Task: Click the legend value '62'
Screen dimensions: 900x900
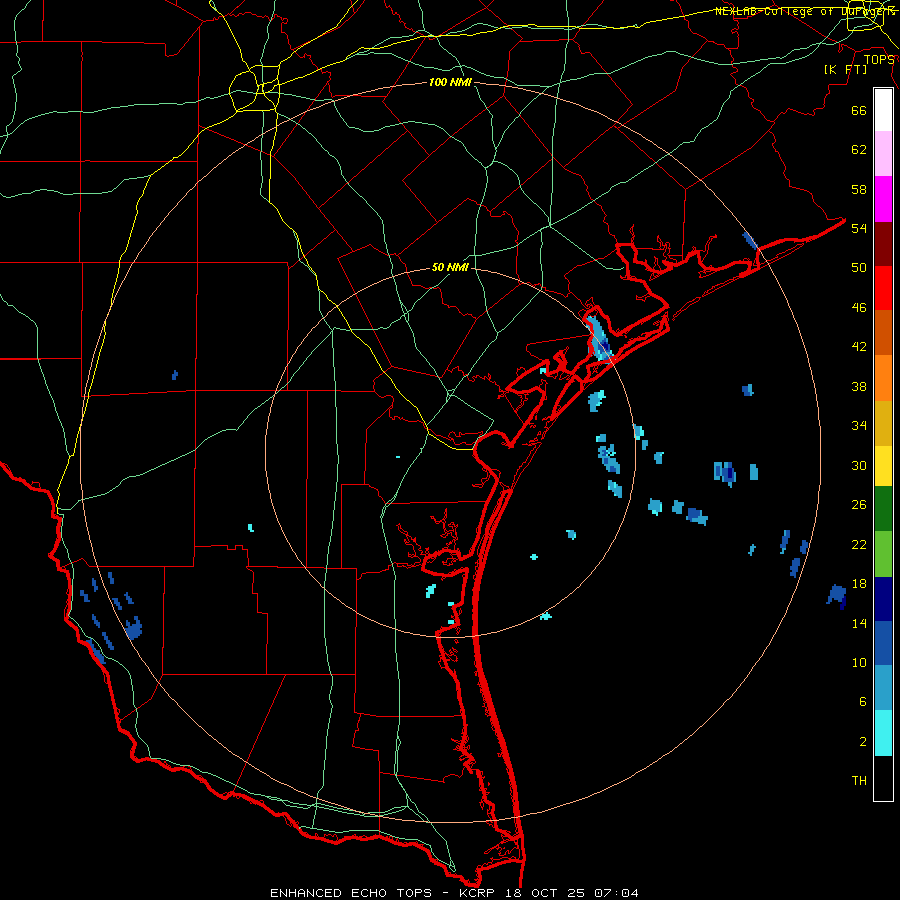Action: [859, 150]
